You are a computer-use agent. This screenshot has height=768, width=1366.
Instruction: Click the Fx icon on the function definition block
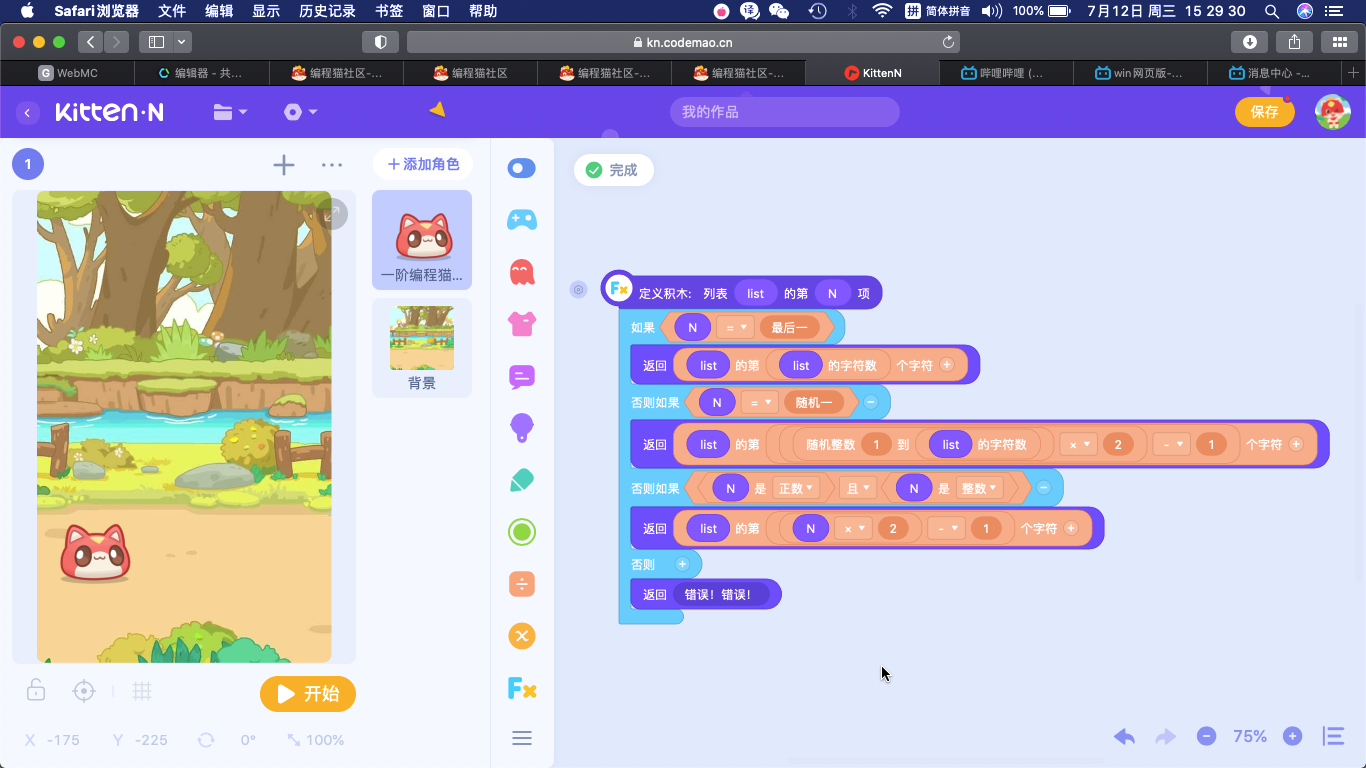point(619,290)
